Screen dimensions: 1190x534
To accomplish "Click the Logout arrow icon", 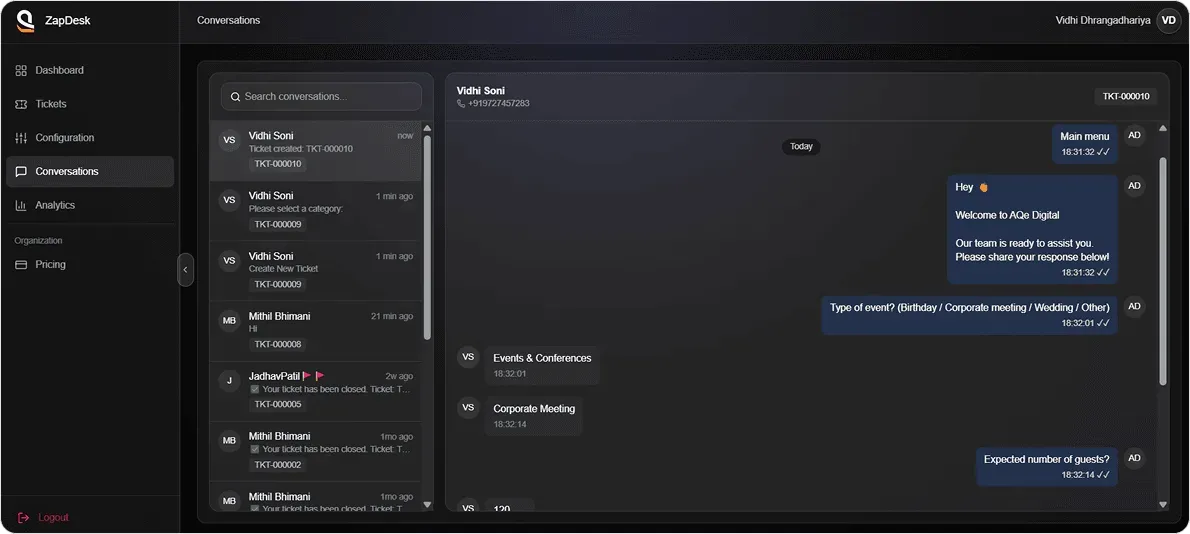I will 24,517.
